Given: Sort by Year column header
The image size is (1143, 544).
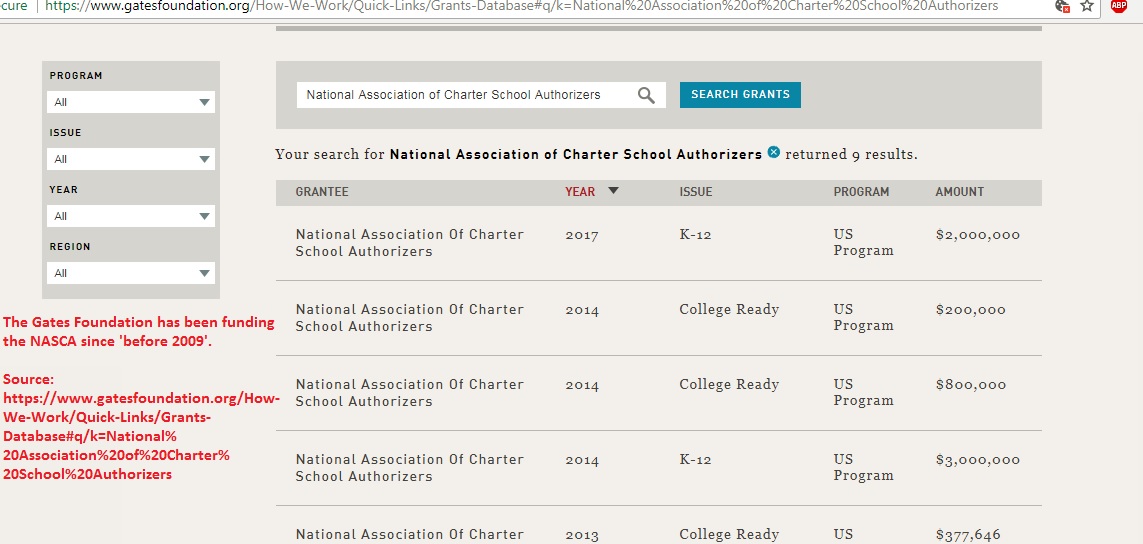Looking at the screenshot, I should click(580, 192).
